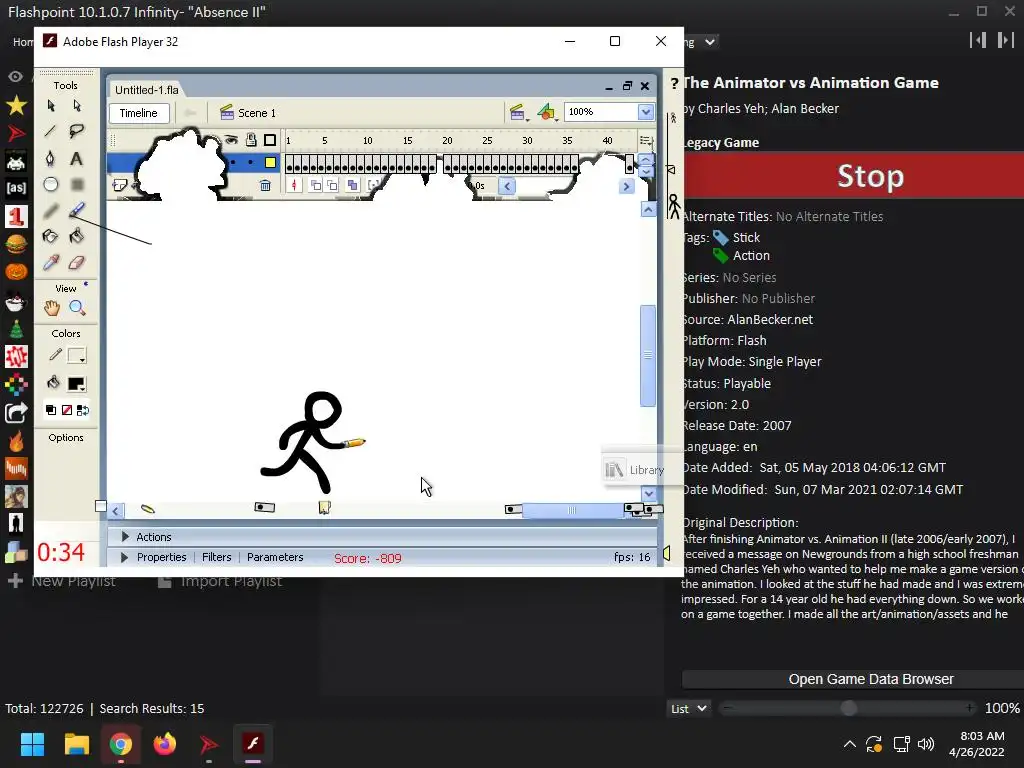
Task: Click the red Stop button in Flashpoint
Action: pyautogui.click(x=854, y=176)
